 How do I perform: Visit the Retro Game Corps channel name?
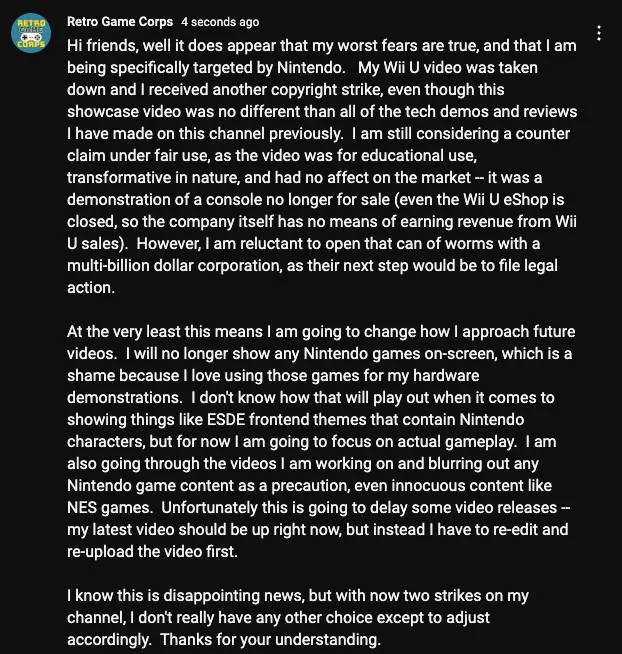click(x=120, y=22)
